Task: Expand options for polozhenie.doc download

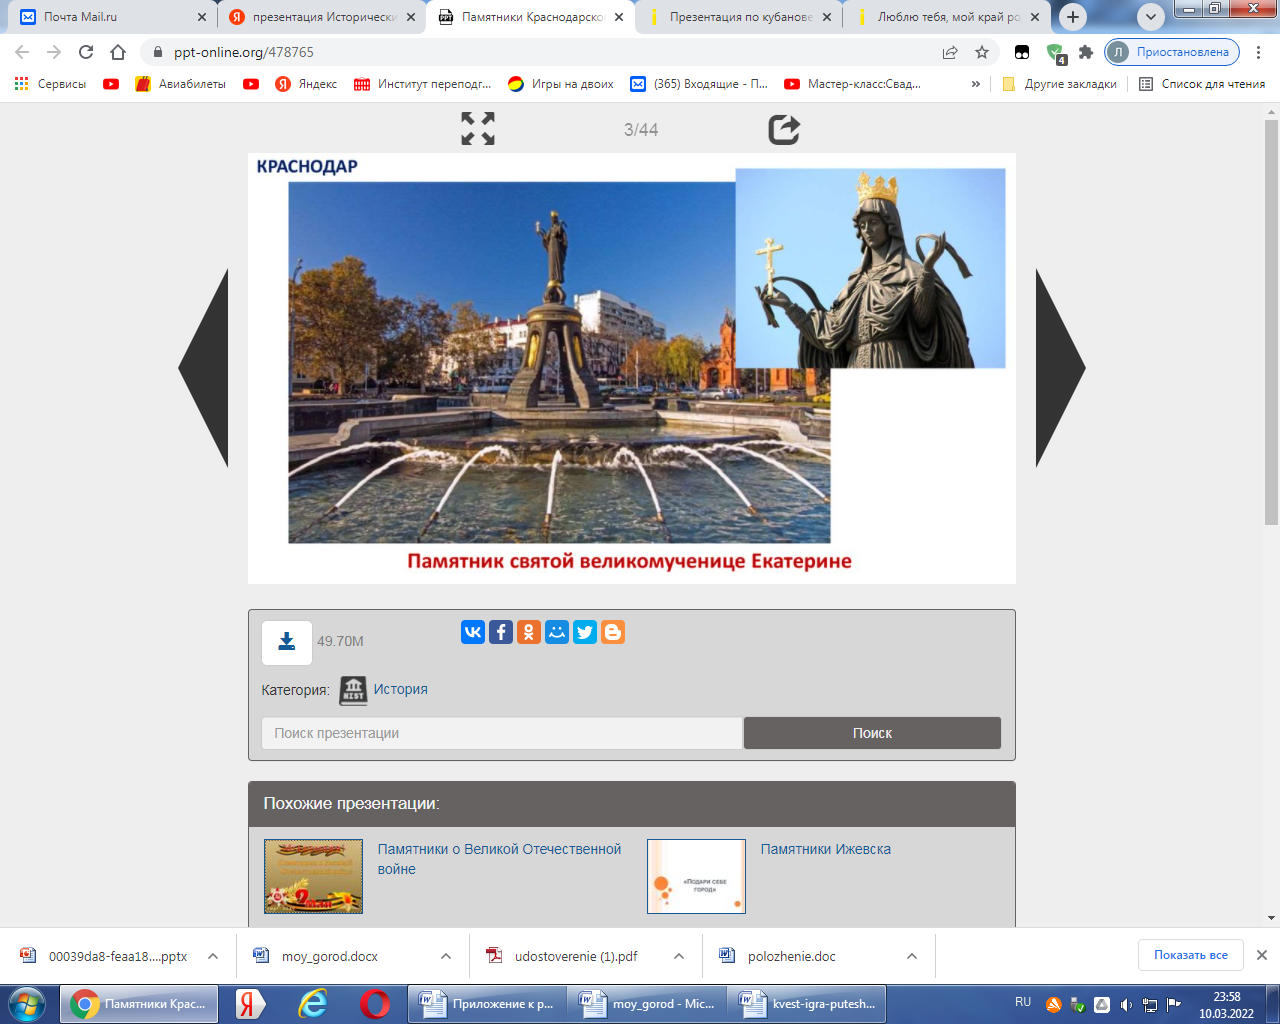Action: click(x=912, y=956)
